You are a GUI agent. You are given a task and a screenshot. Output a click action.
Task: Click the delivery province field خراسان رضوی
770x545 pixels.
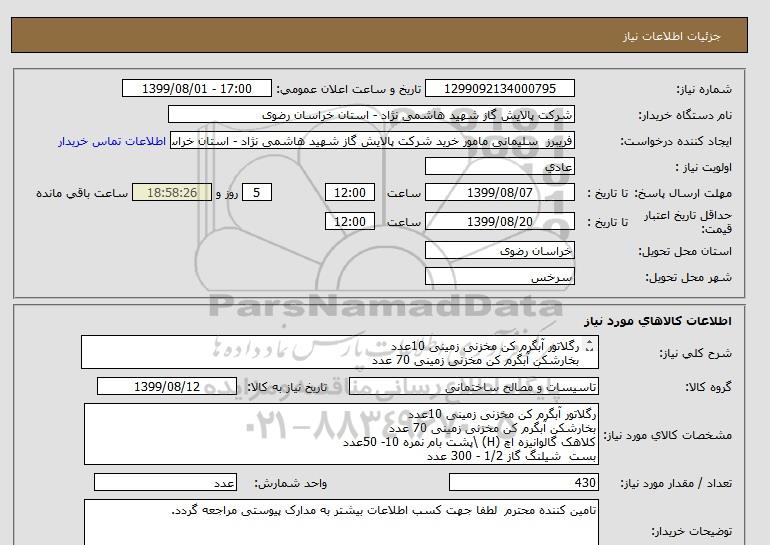[x=501, y=252]
